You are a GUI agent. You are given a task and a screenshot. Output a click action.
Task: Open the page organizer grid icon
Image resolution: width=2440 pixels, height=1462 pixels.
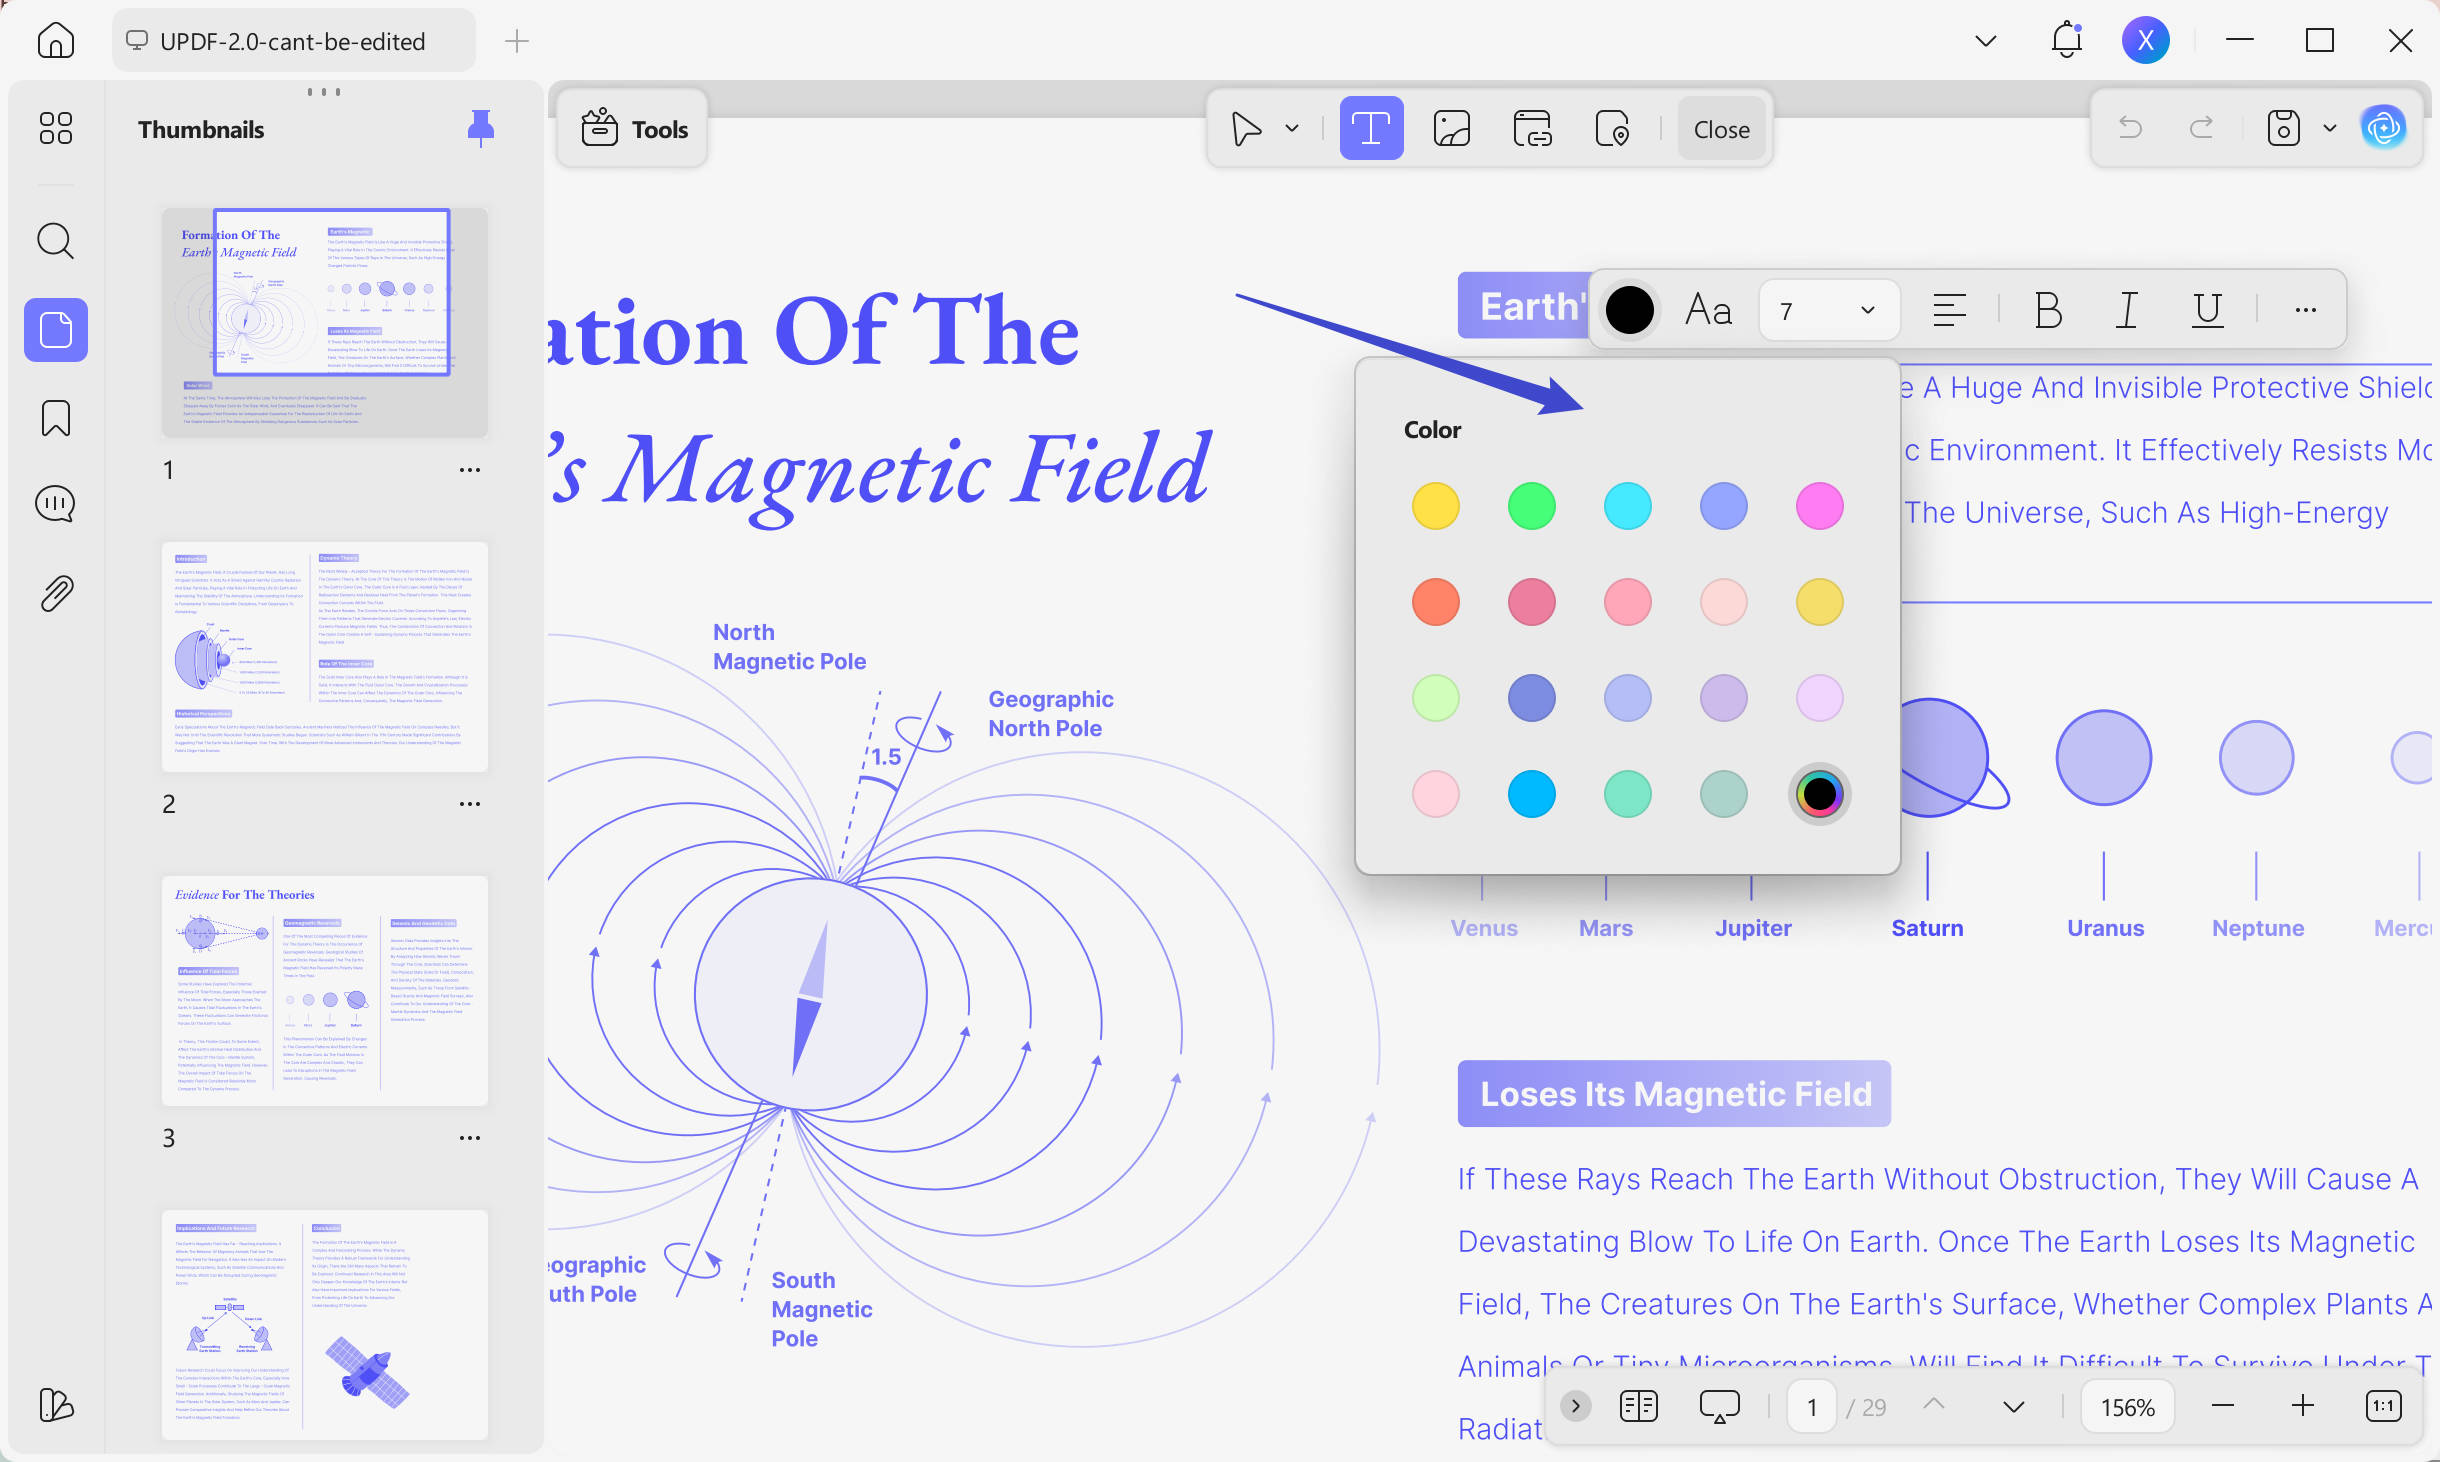coord(56,128)
